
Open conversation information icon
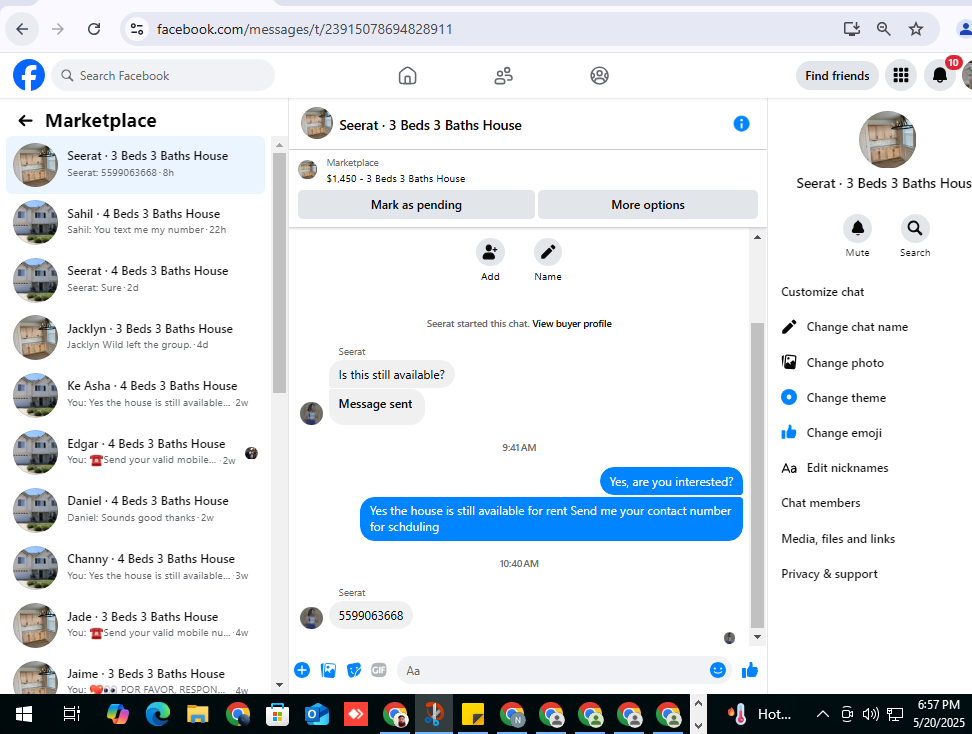[x=741, y=124]
